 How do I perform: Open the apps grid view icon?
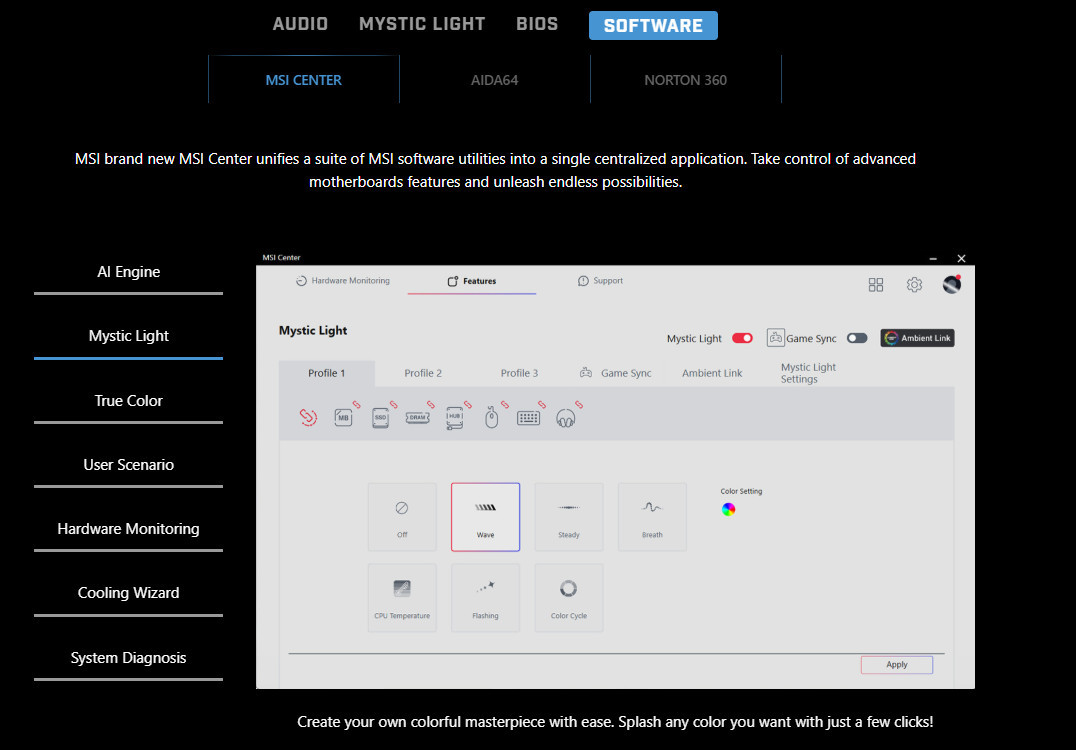[876, 285]
